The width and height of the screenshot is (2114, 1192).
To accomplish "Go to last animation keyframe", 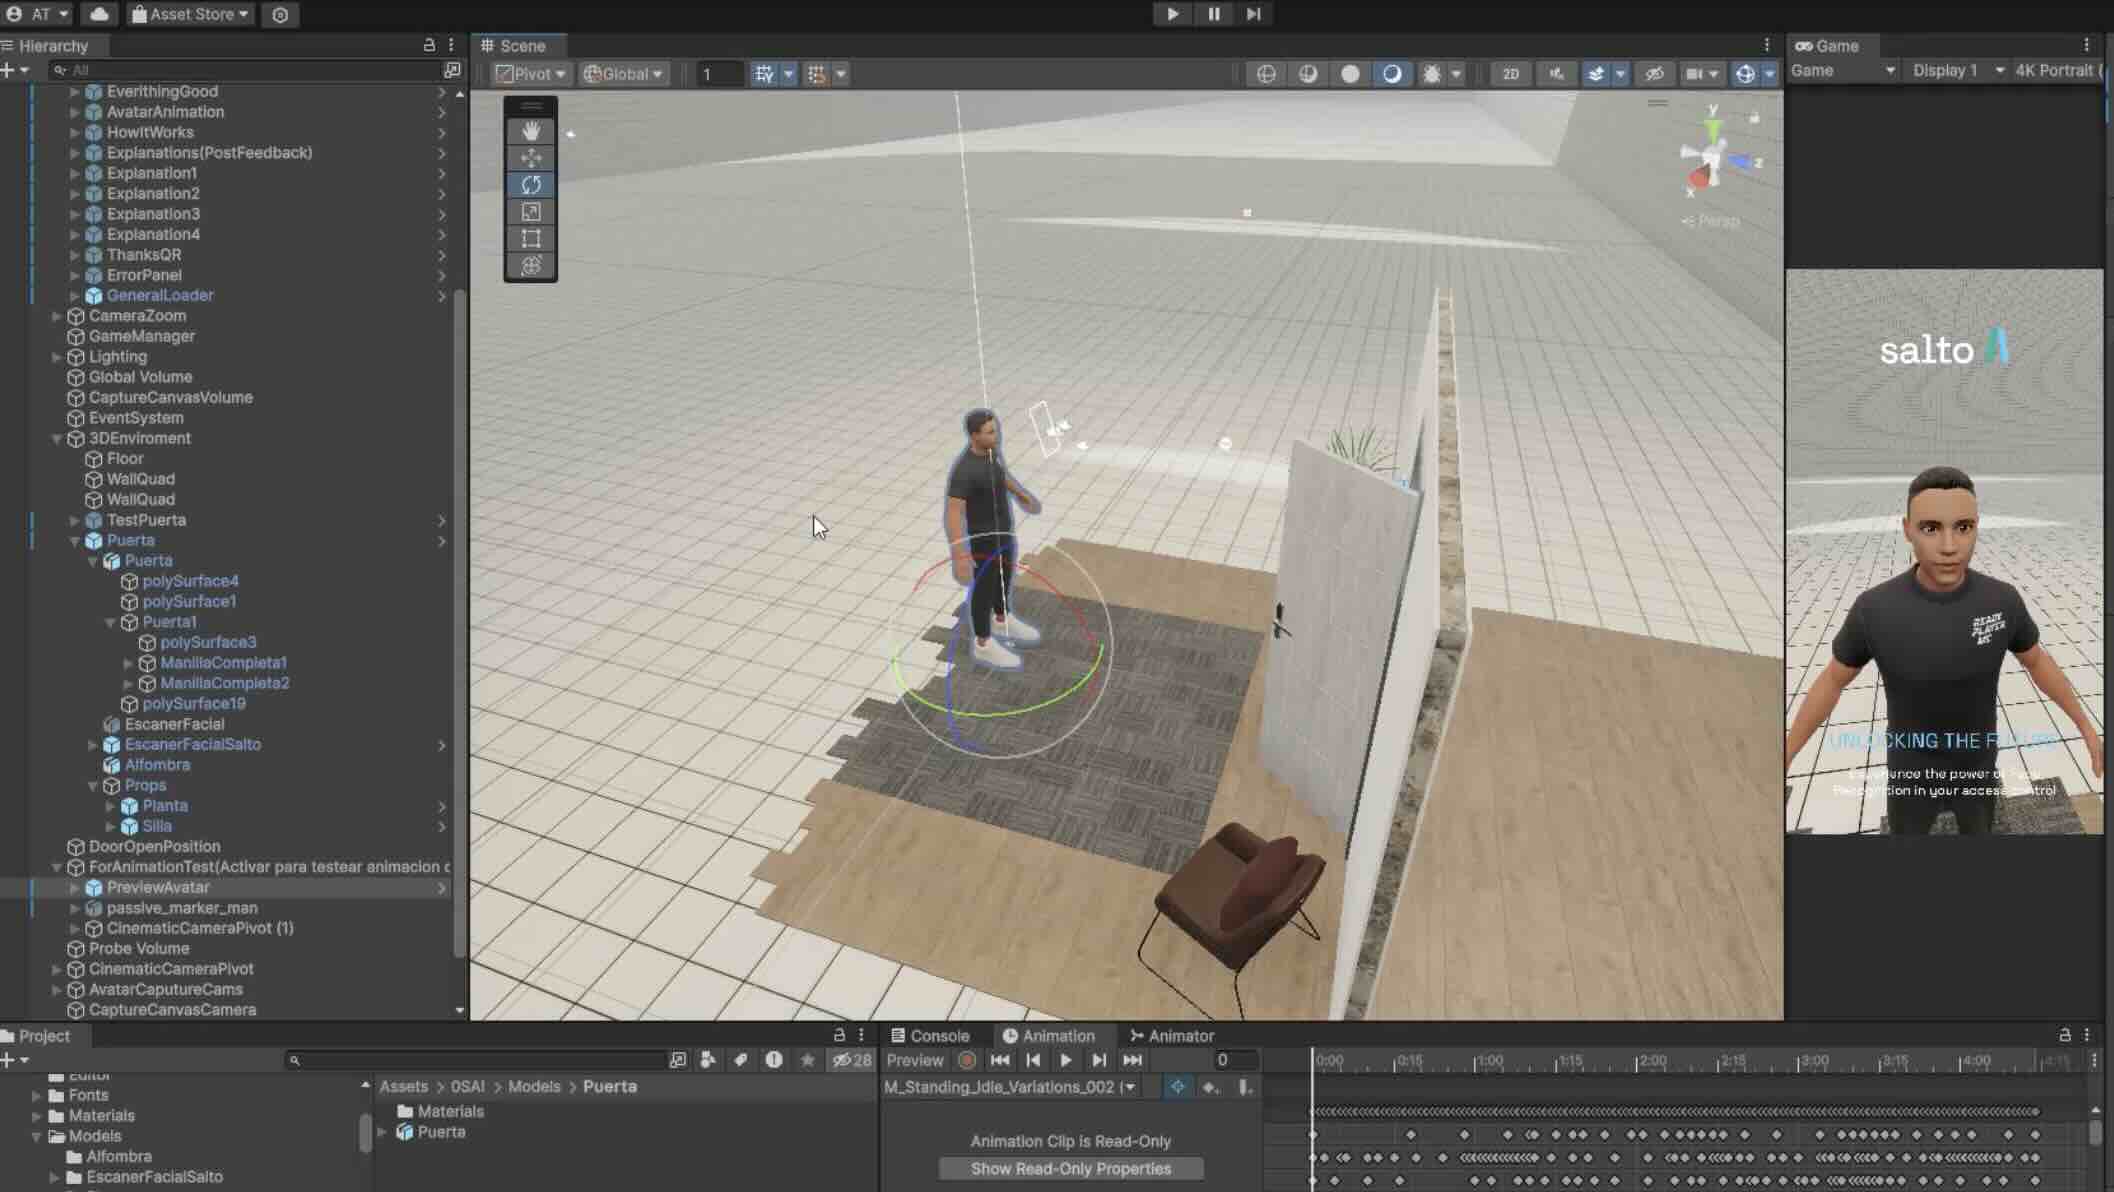I will click(x=1132, y=1060).
